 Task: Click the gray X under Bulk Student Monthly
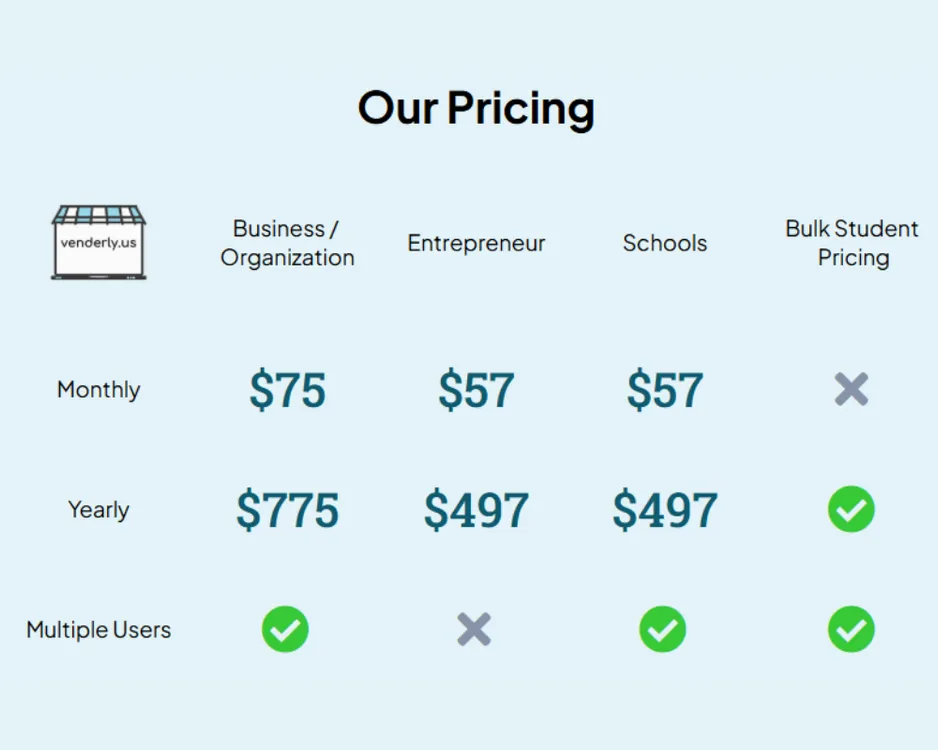click(851, 389)
